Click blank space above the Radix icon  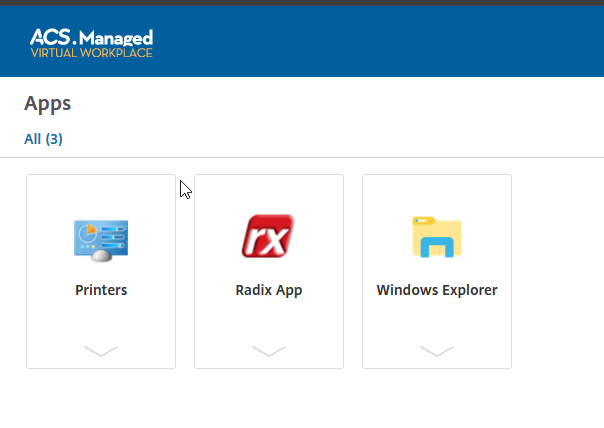click(268, 193)
